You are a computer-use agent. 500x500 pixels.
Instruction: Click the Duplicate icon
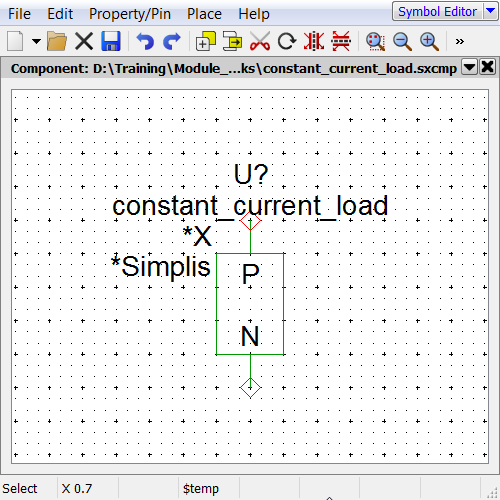206,41
